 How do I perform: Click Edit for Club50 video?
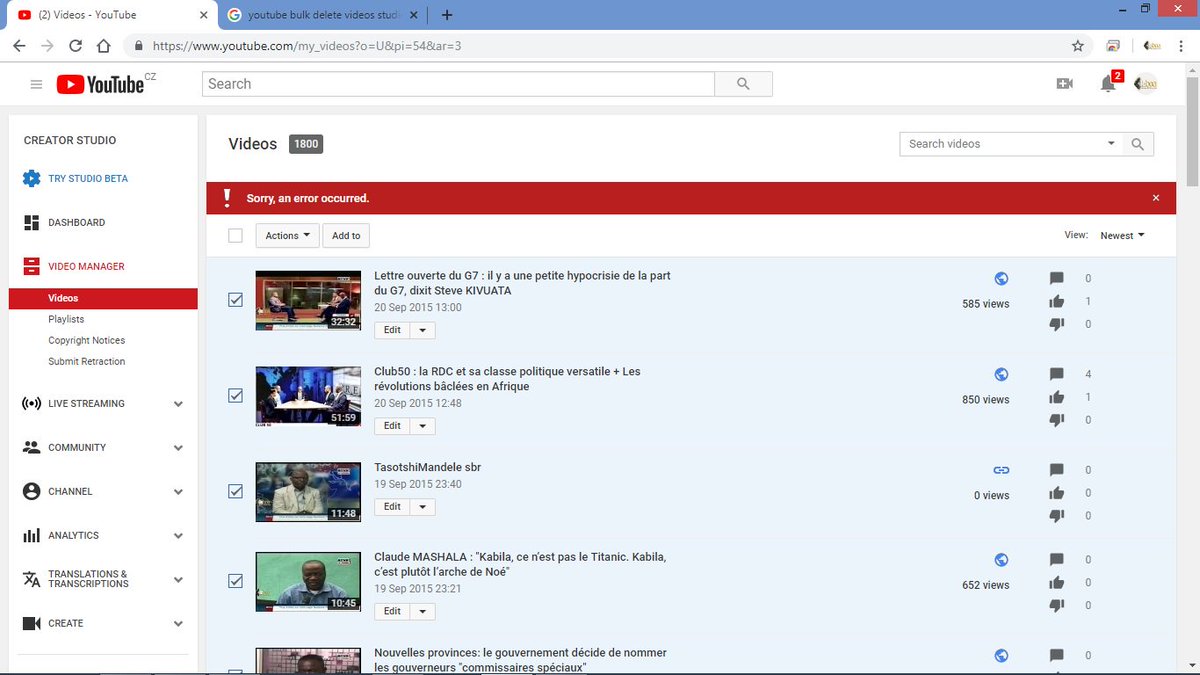pos(392,426)
